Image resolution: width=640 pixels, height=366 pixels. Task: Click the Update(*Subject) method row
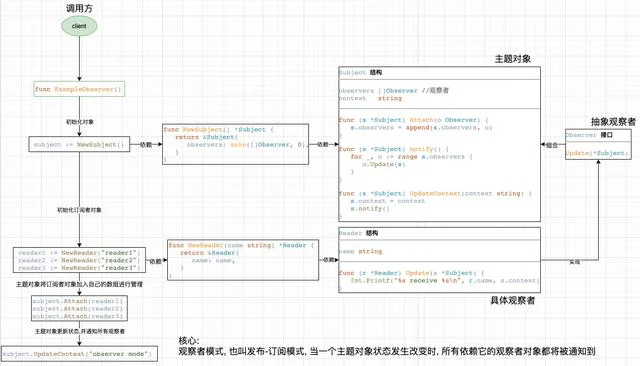[598, 153]
